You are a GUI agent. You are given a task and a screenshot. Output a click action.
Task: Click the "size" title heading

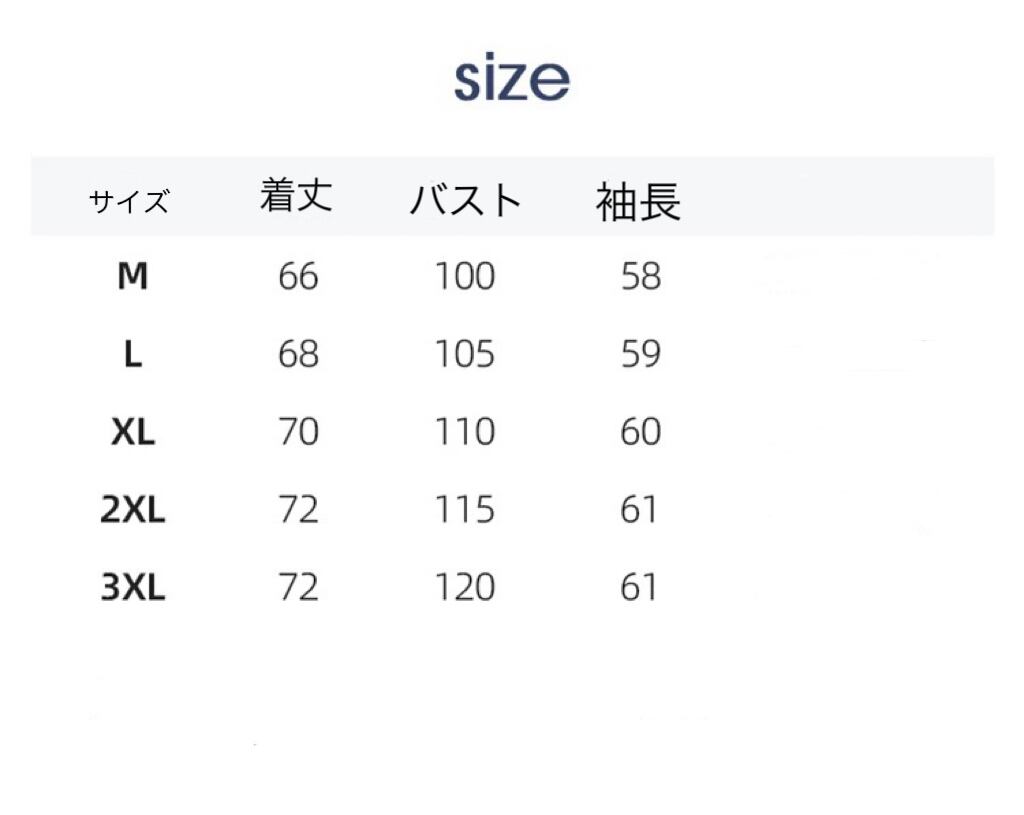click(x=511, y=79)
